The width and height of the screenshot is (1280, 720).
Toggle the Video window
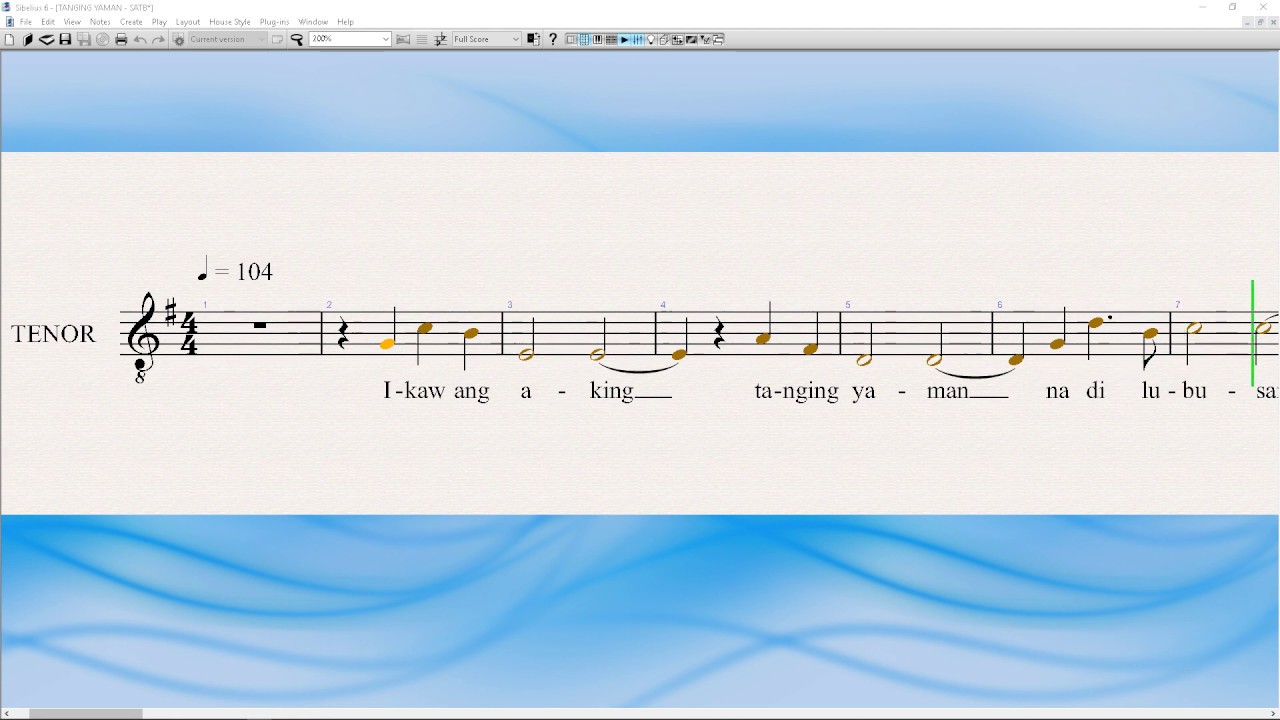pos(691,39)
